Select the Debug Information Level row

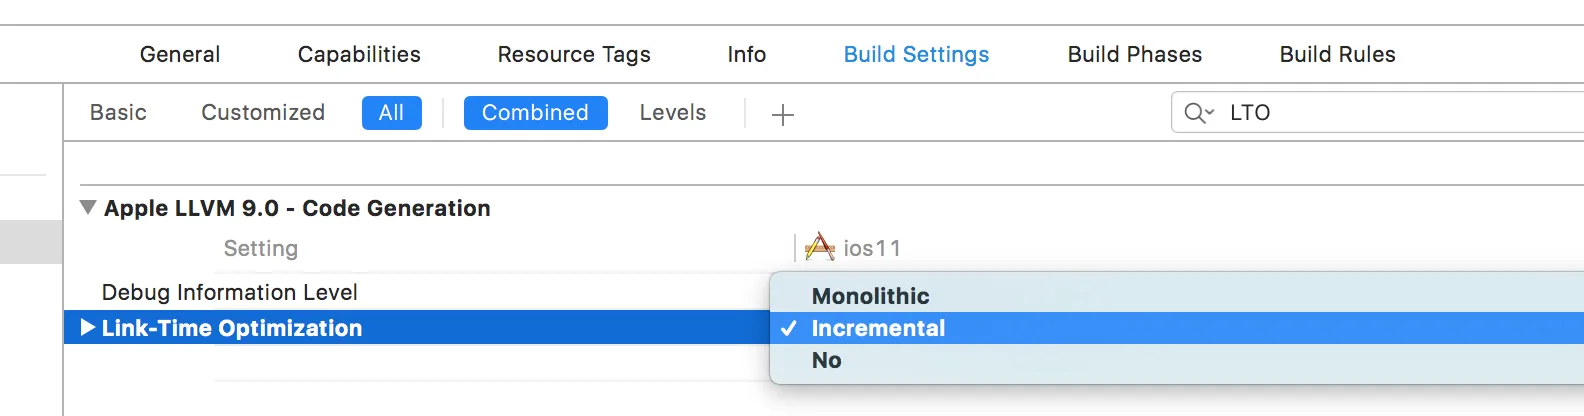click(x=230, y=292)
